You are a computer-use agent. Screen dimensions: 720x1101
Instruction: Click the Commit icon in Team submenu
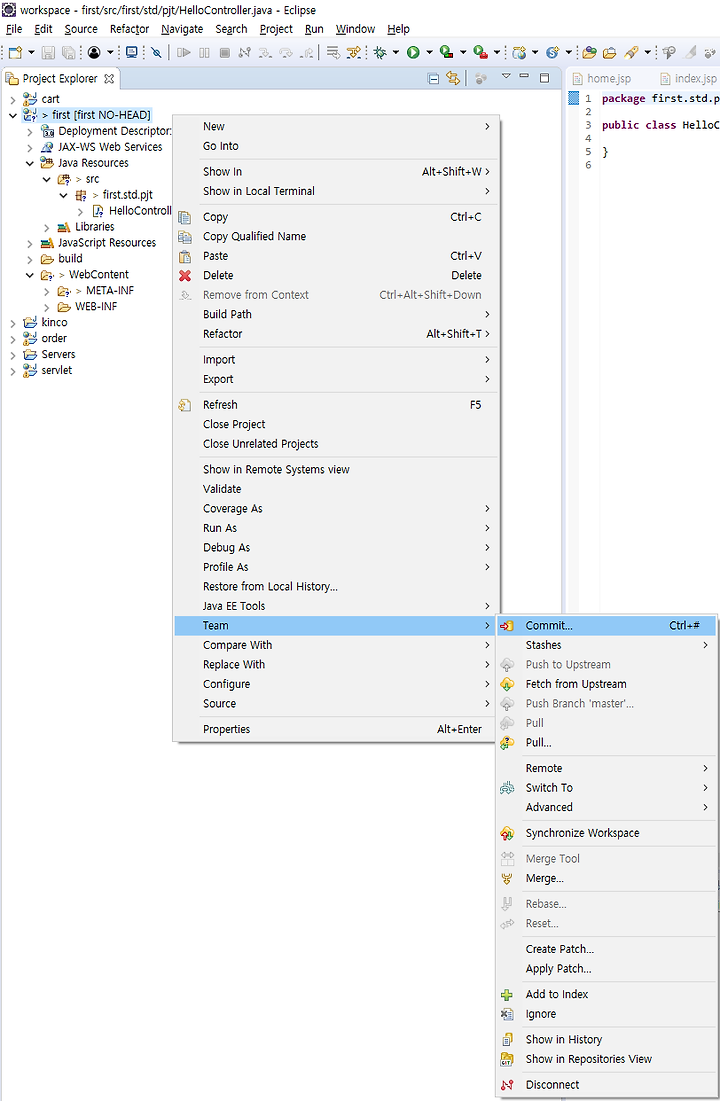coord(507,626)
